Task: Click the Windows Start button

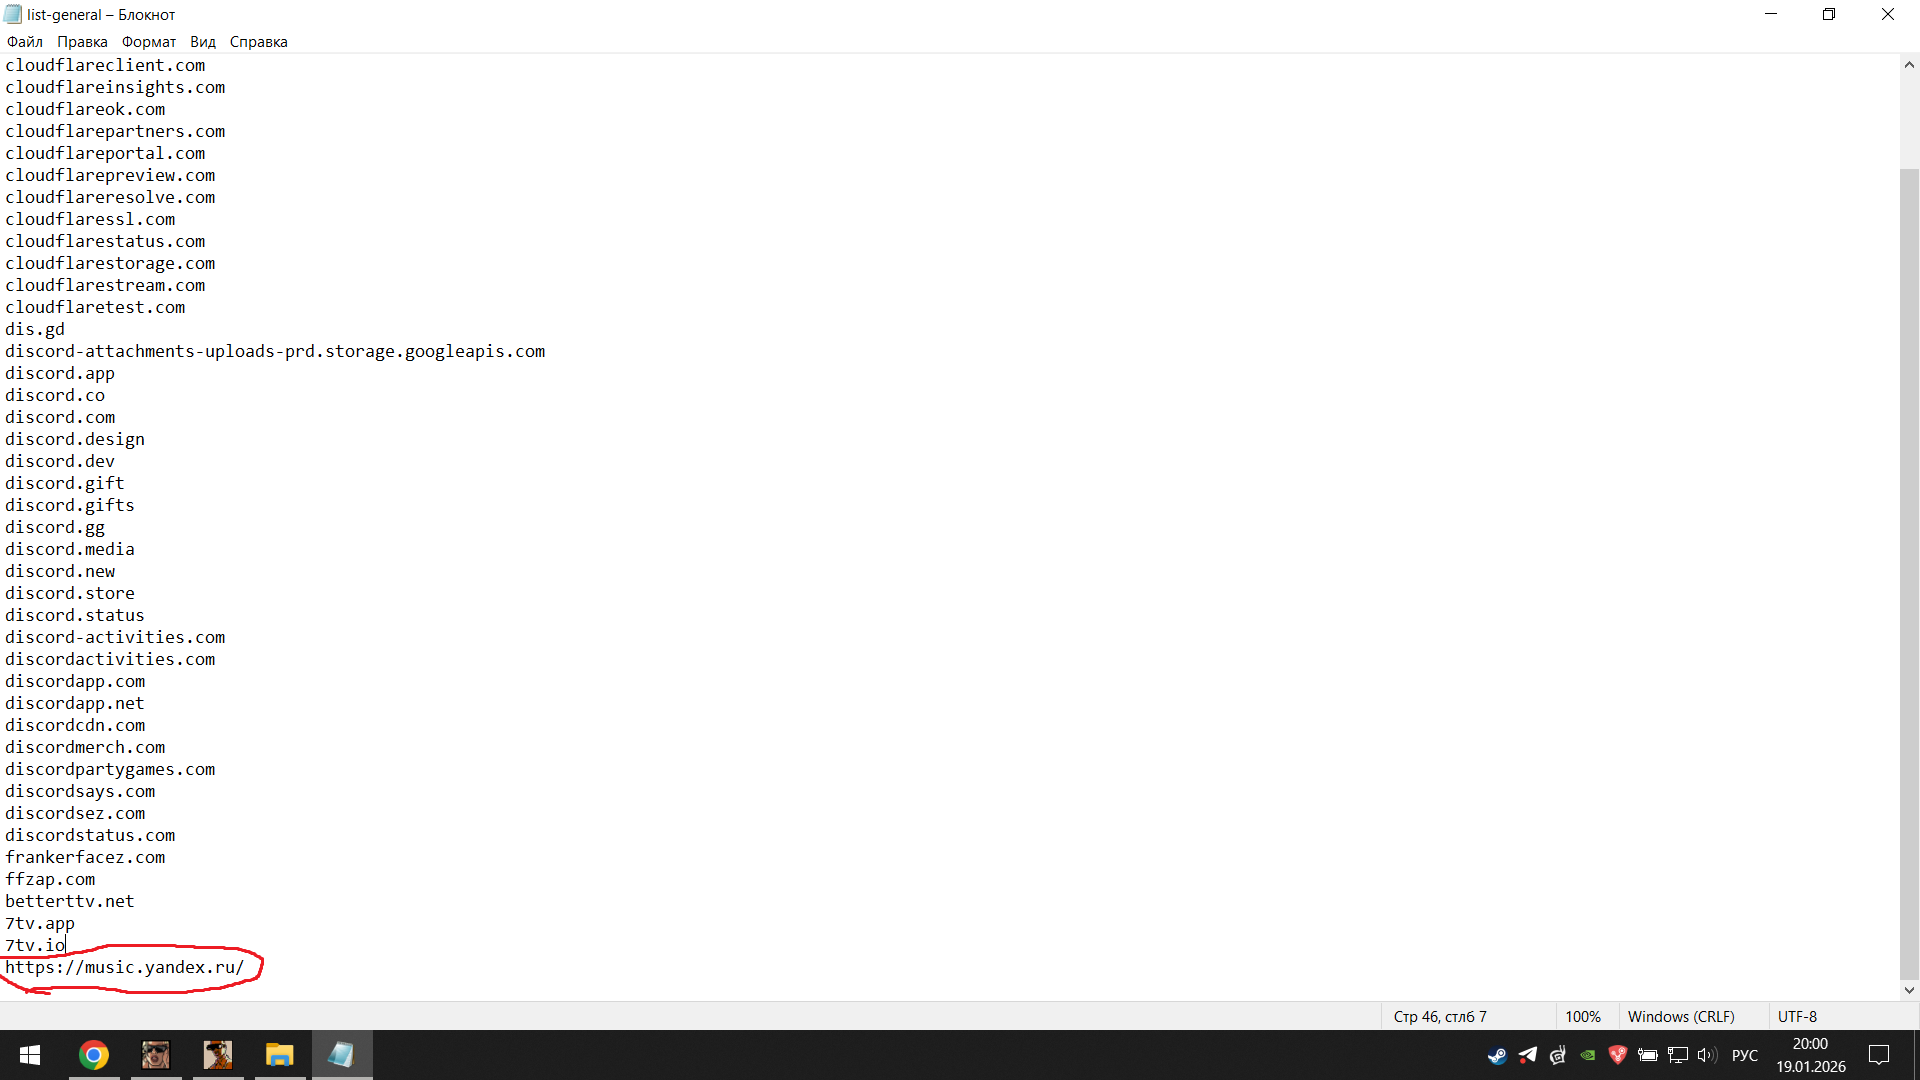Action: tap(30, 1055)
